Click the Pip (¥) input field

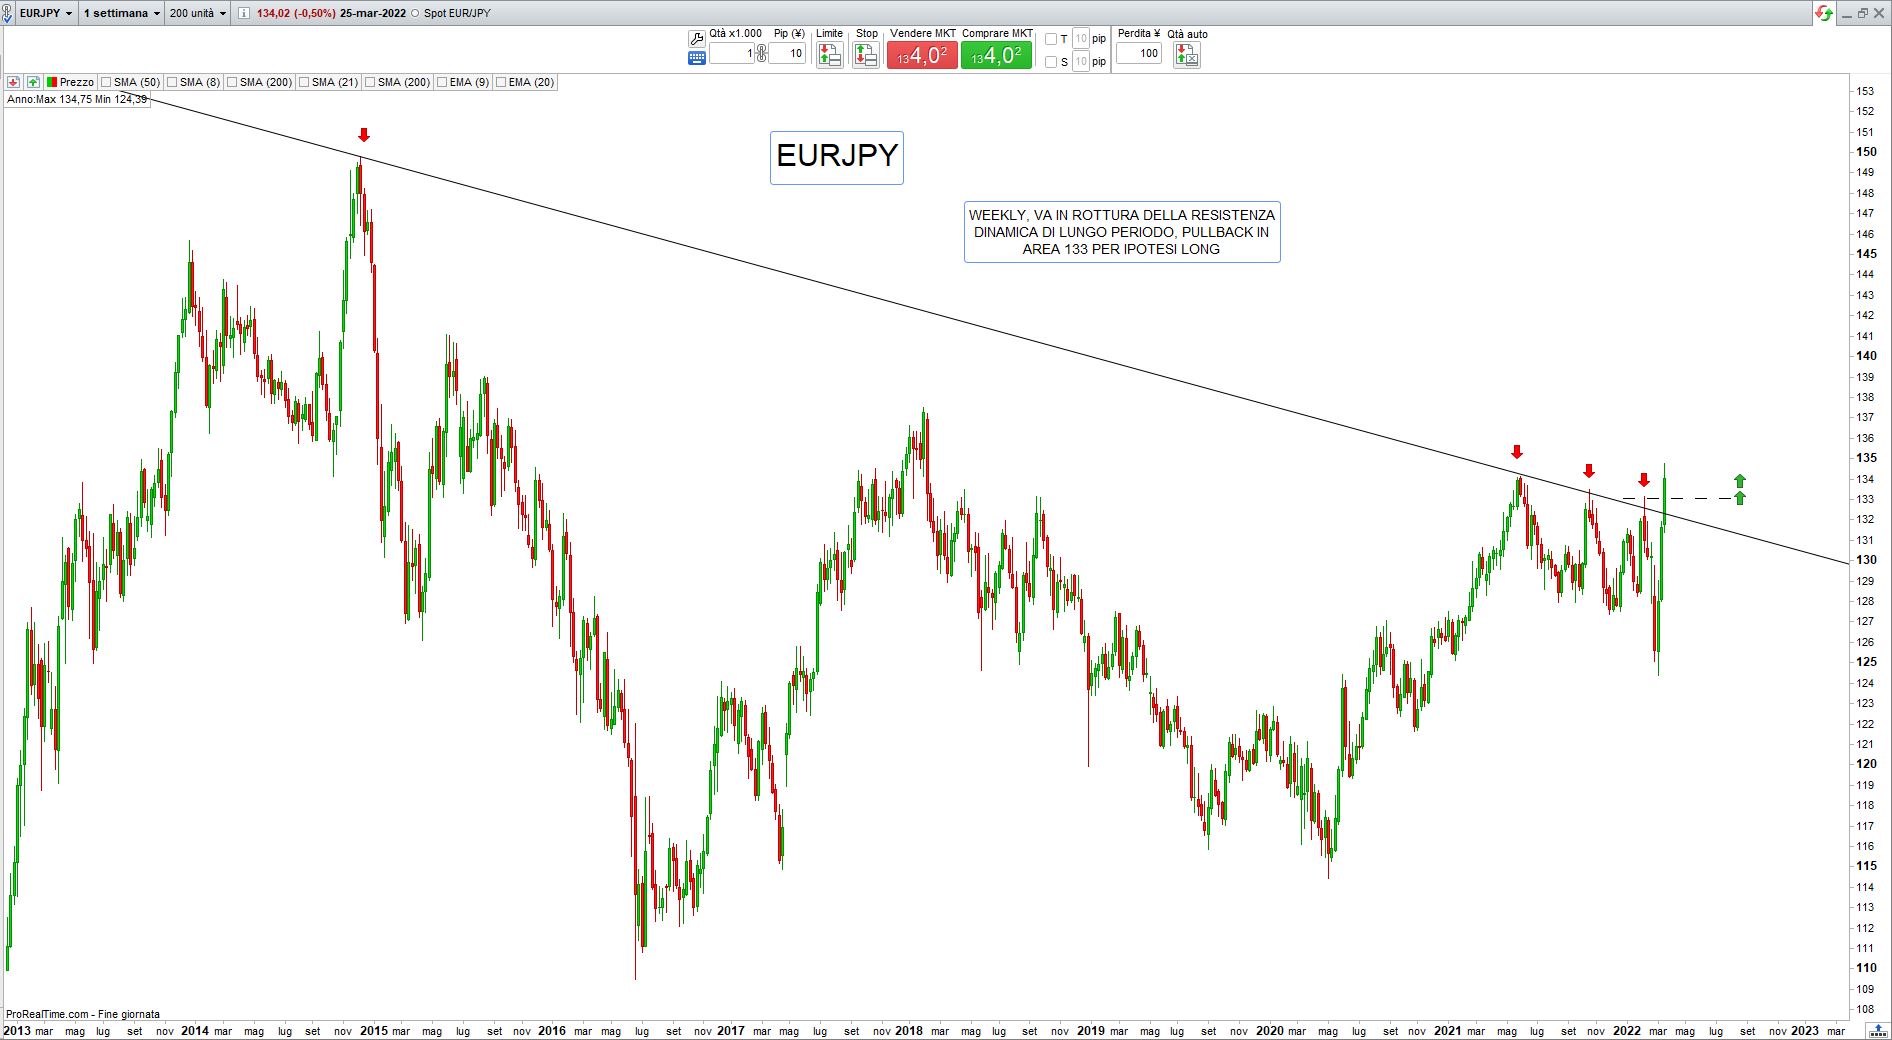tap(787, 54)
